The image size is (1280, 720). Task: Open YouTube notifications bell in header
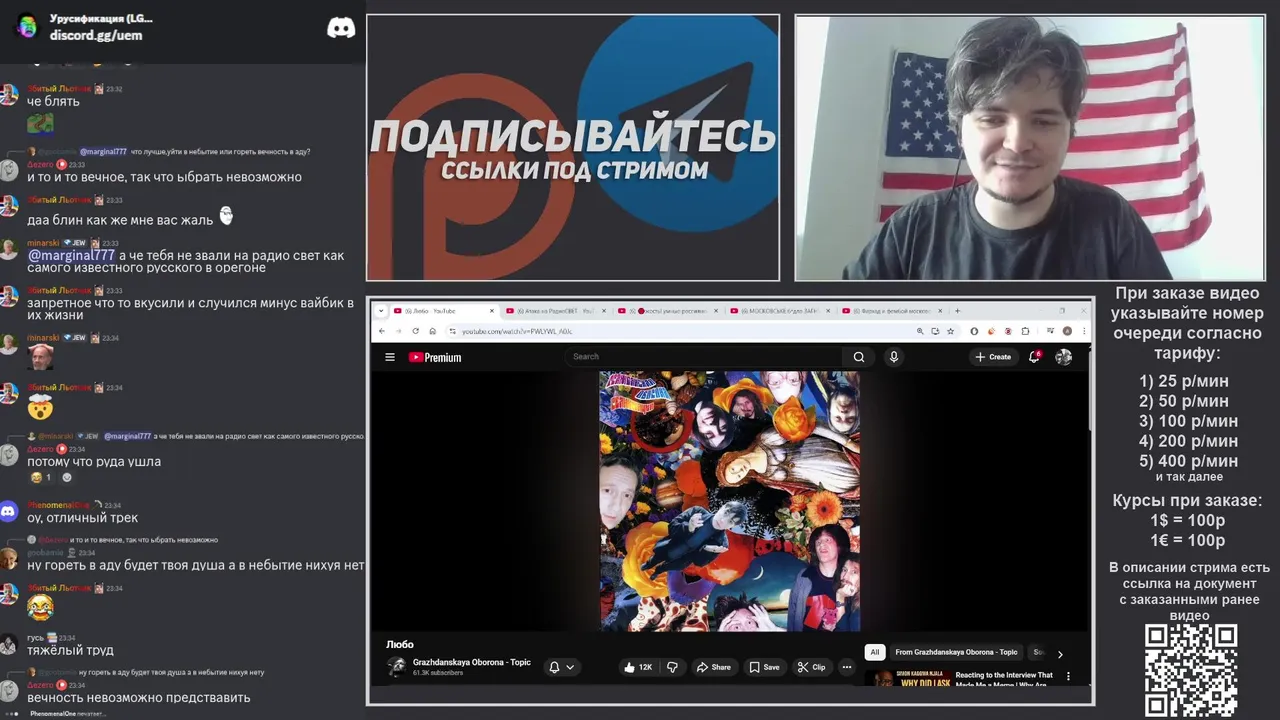click(1035, 356)
